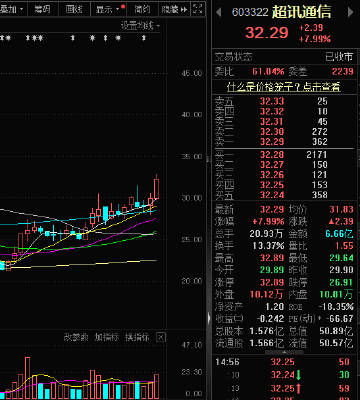Click 换指标 to change indicator
Image resolution: width=360 pixels, height=400 pixels.
137,337
